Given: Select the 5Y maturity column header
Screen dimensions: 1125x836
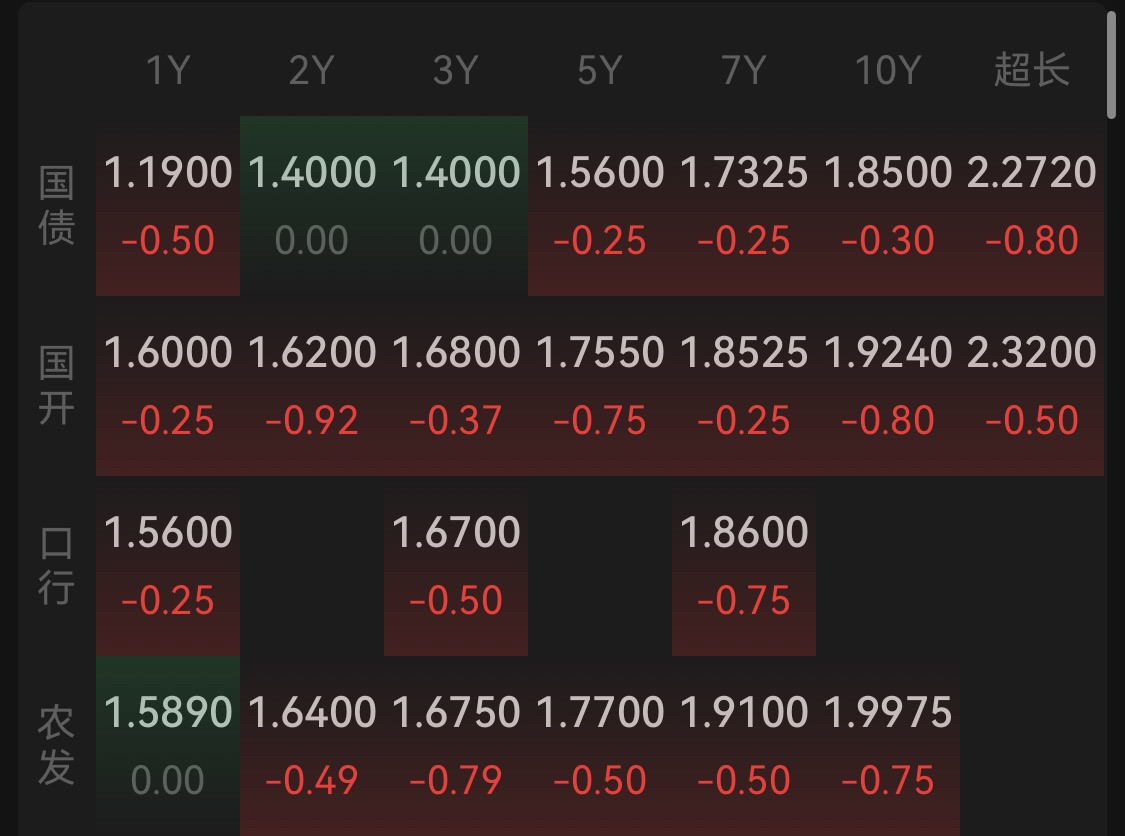Looking at the screenshot, I should pyautogui.click(x=599, y=71).
